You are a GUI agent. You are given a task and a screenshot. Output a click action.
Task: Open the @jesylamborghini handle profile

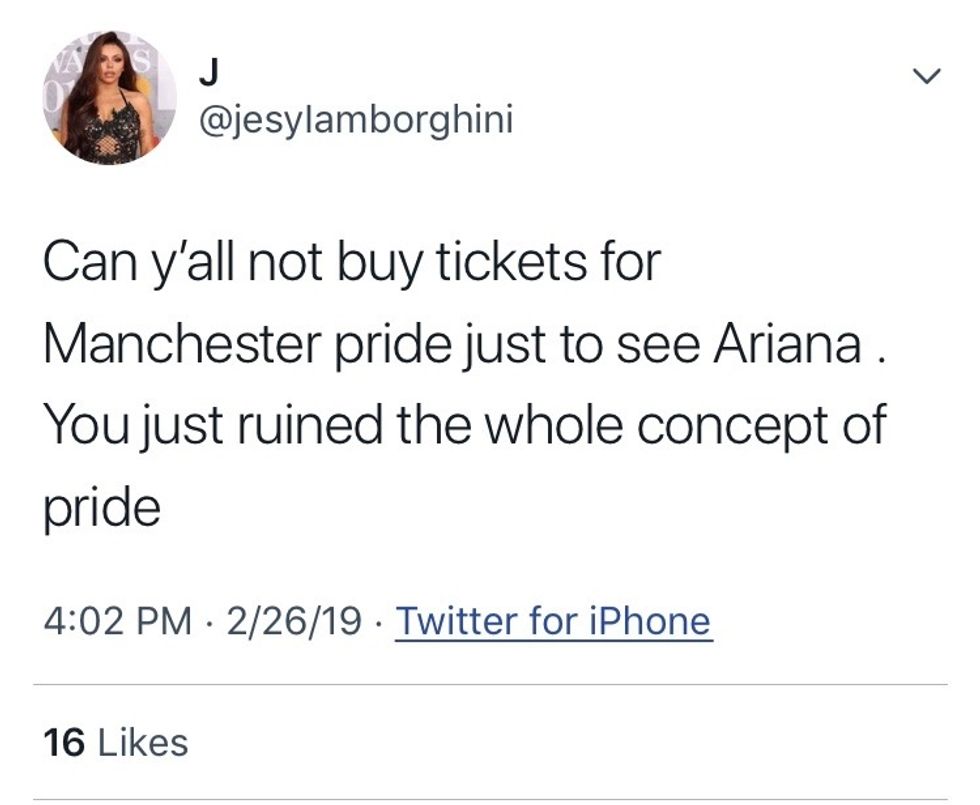pos(356,122)
